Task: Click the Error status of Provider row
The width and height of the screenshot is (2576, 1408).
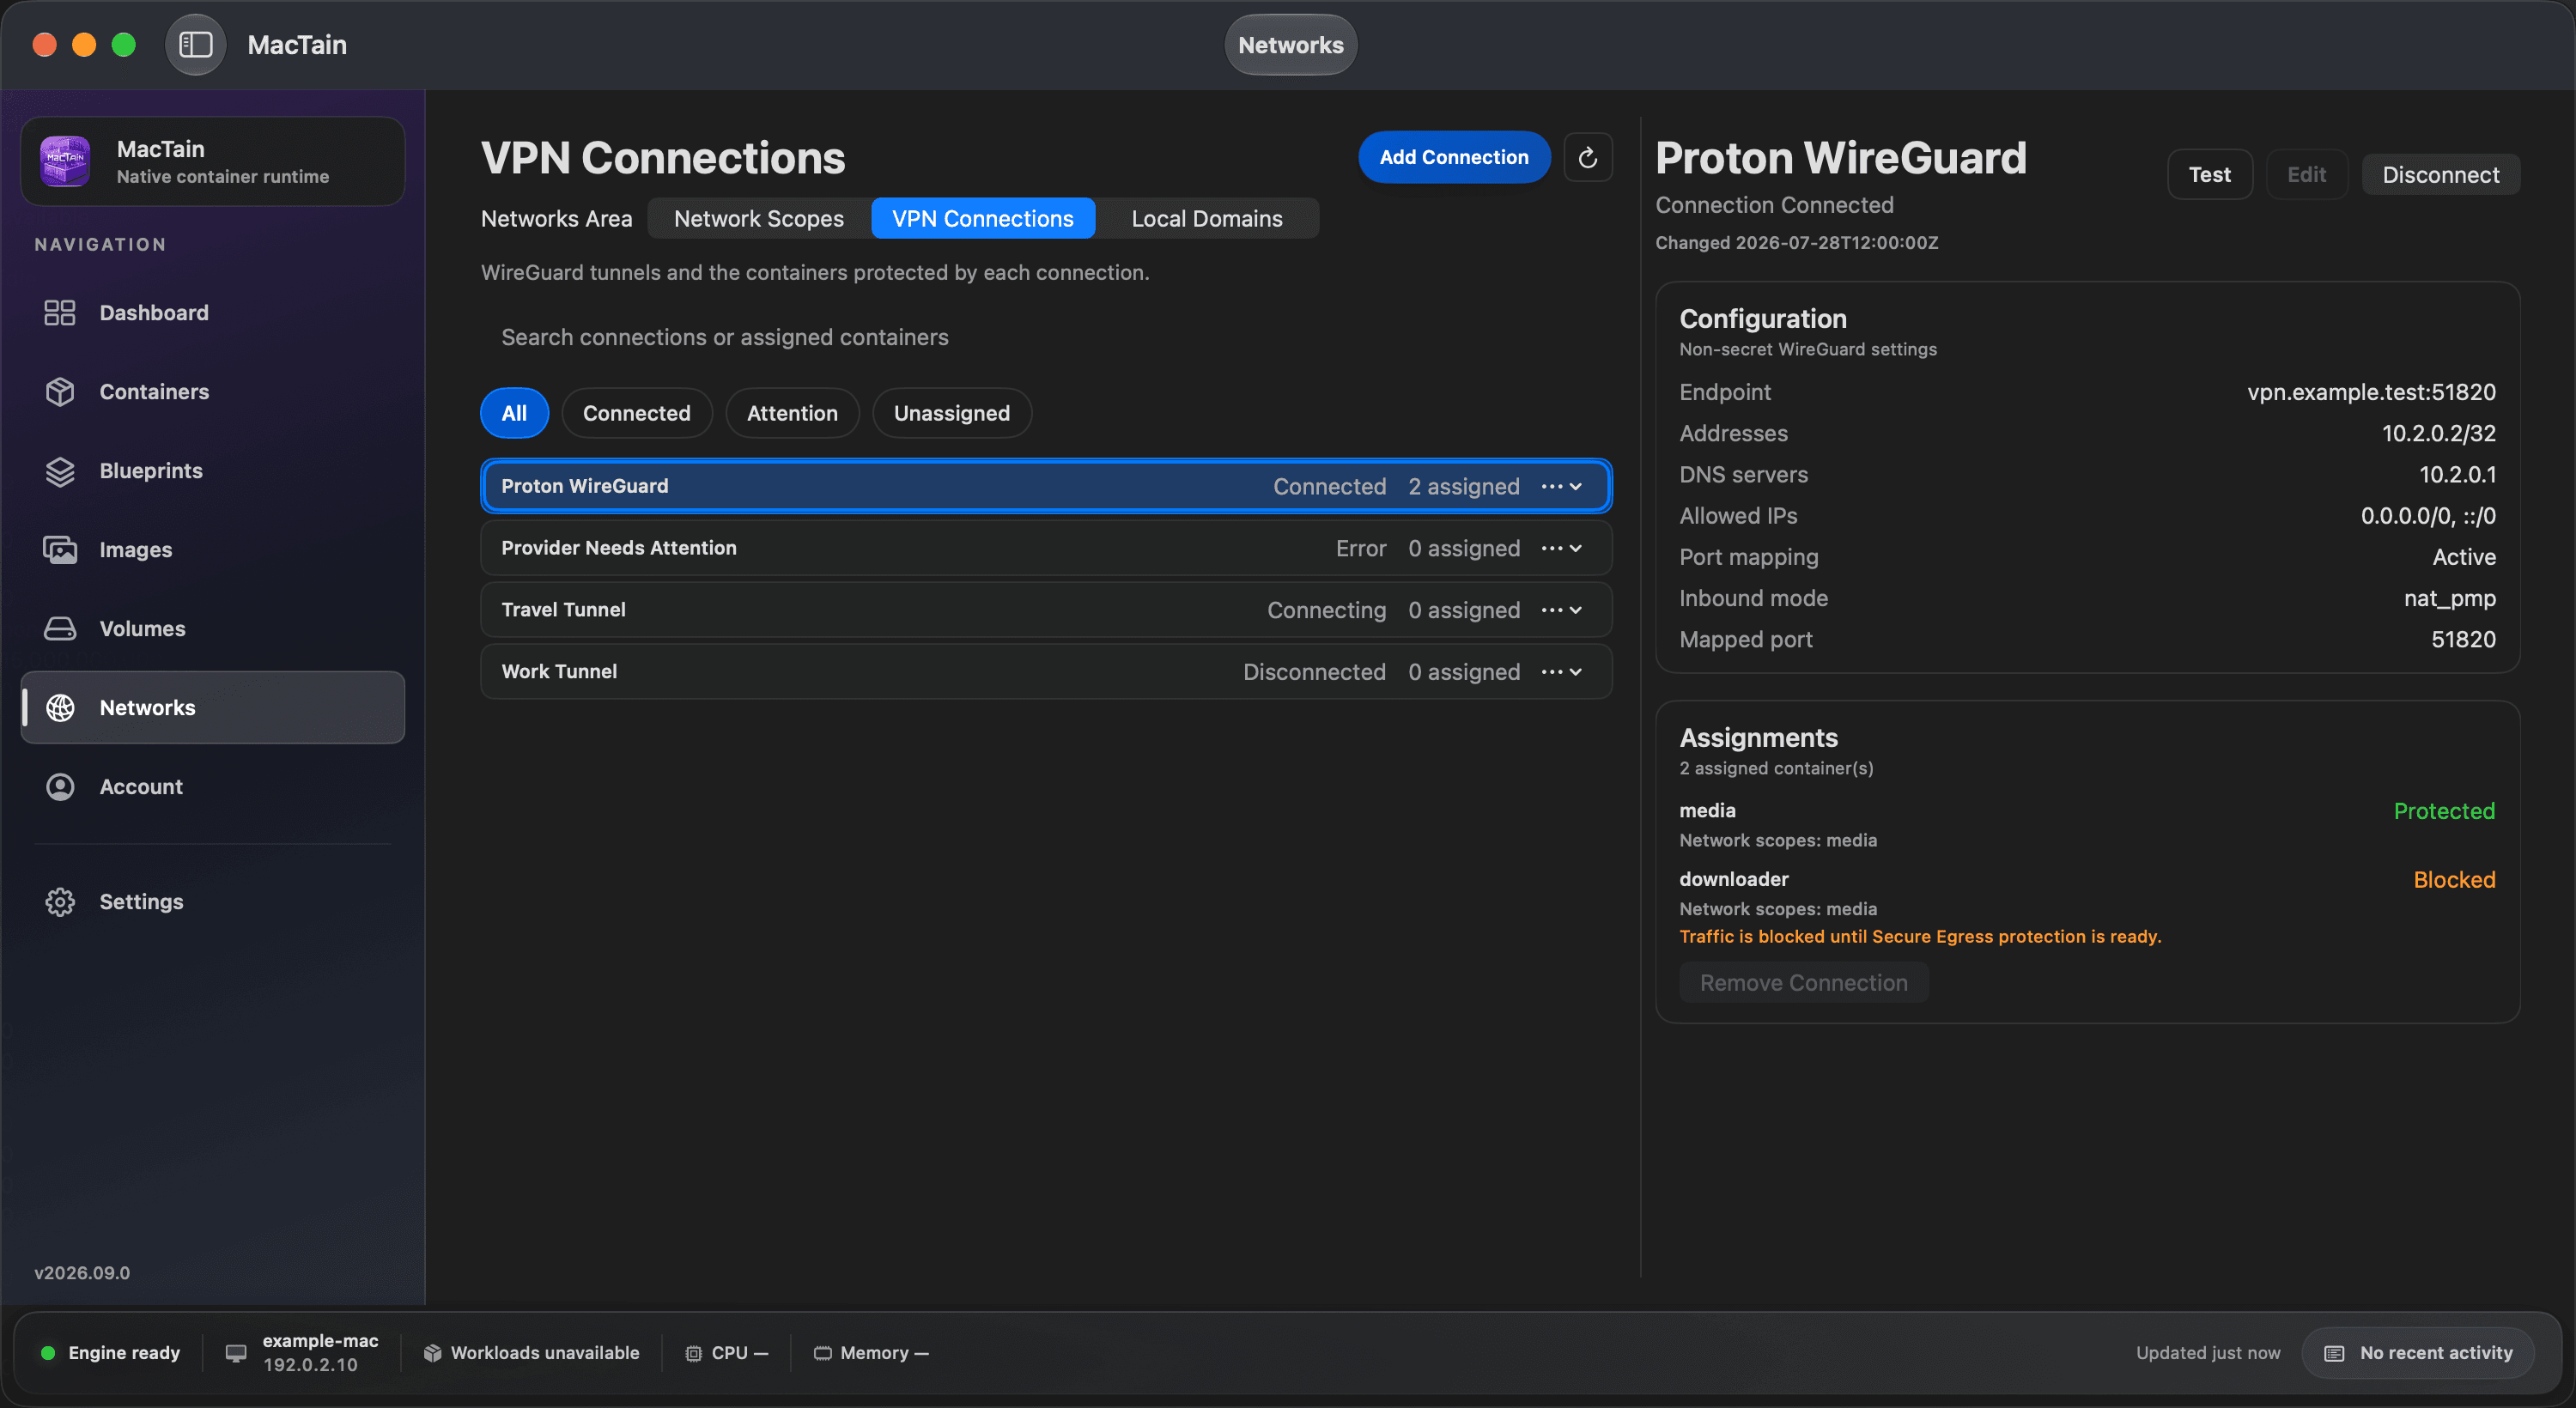Action: point(1360,548)
